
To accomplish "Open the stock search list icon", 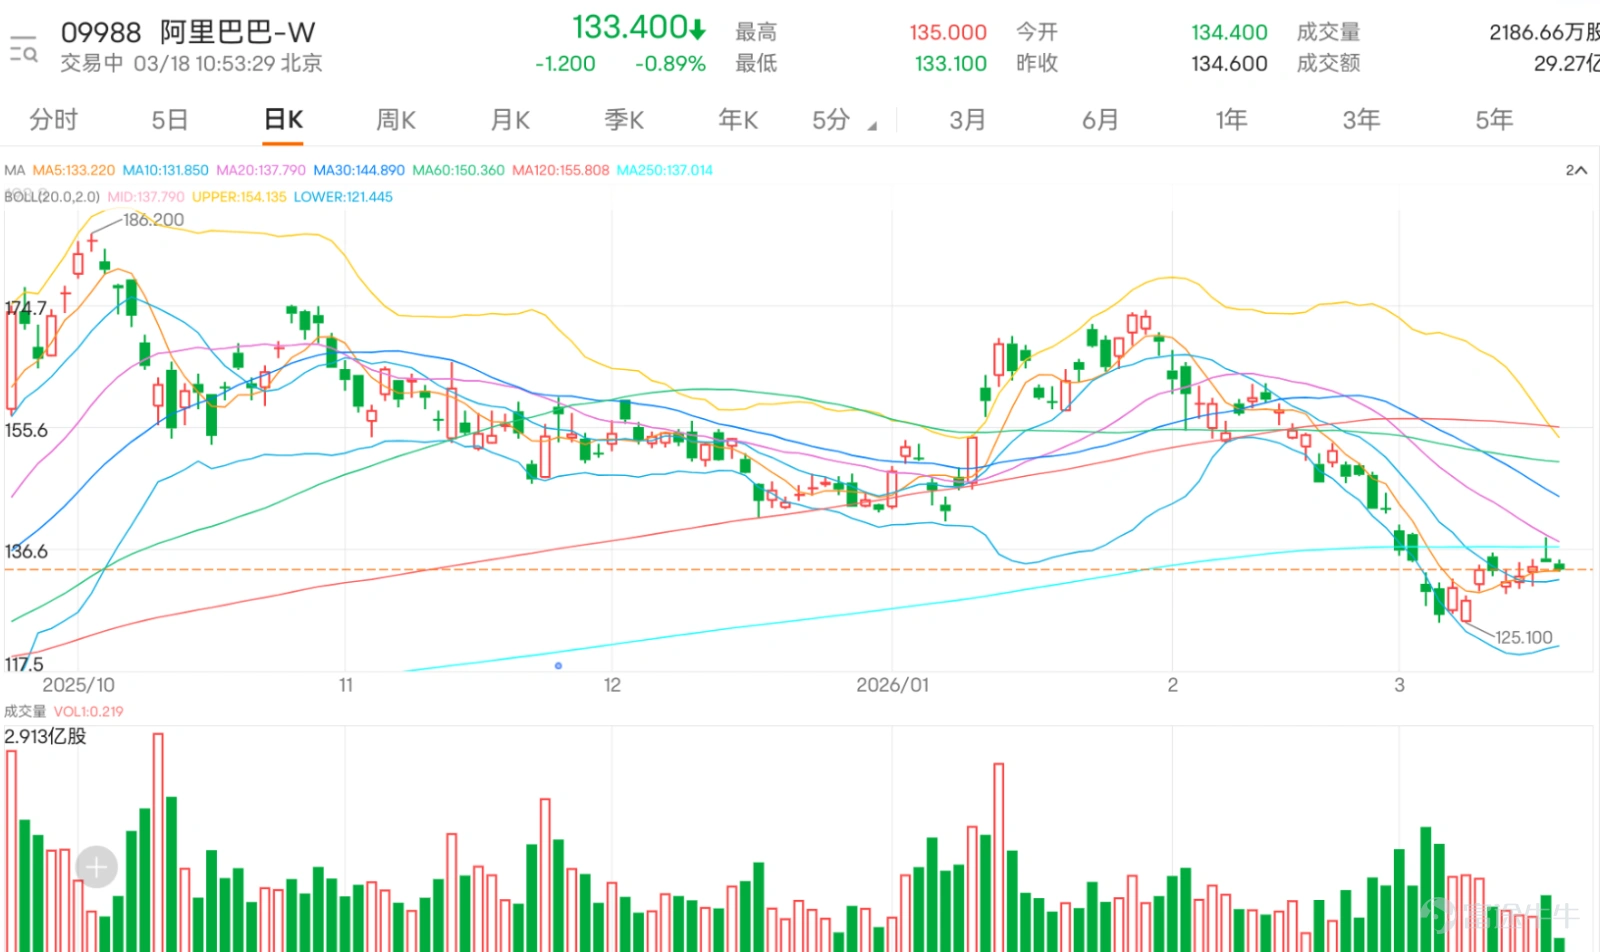I will (x=23, y=49).
